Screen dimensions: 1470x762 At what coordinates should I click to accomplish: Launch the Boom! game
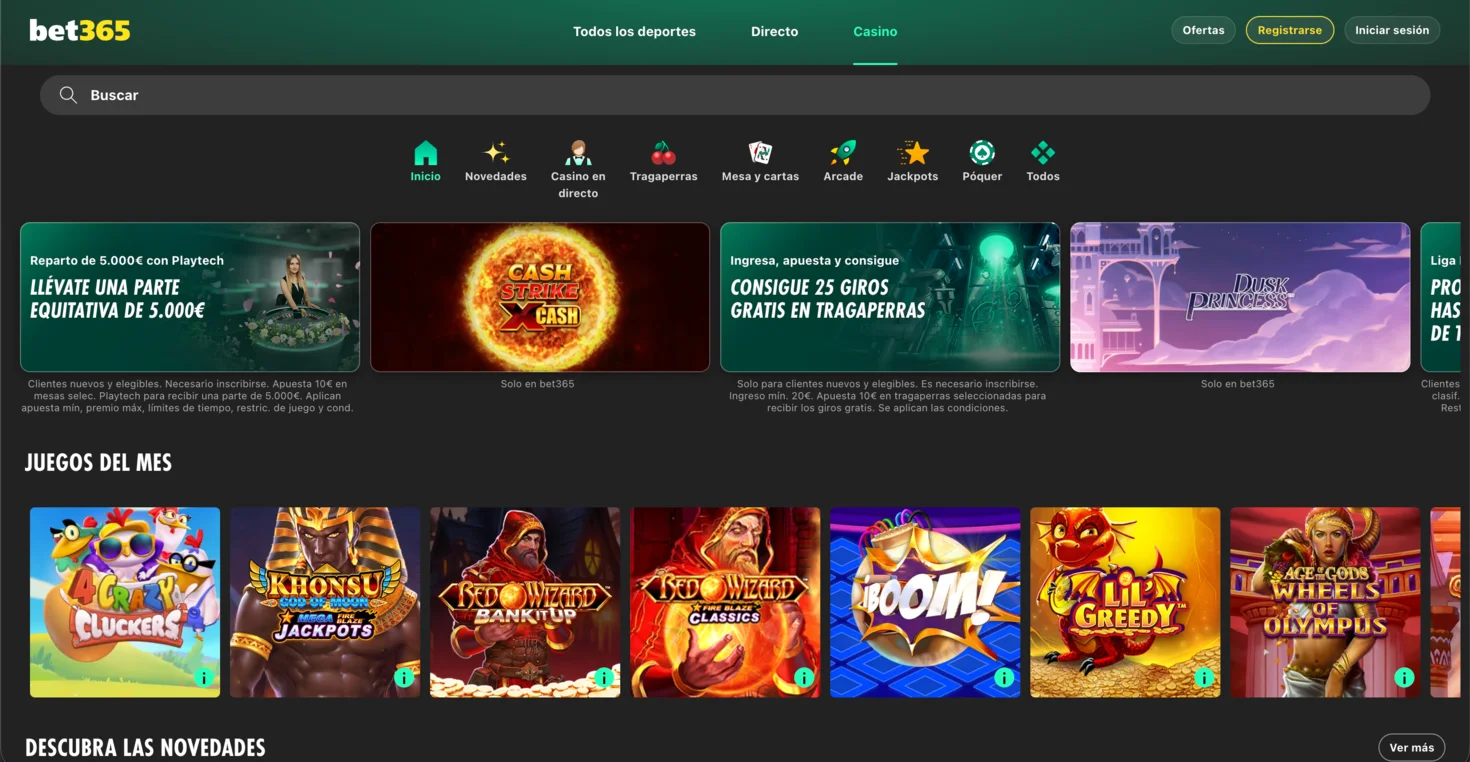(x=925, y=602)
